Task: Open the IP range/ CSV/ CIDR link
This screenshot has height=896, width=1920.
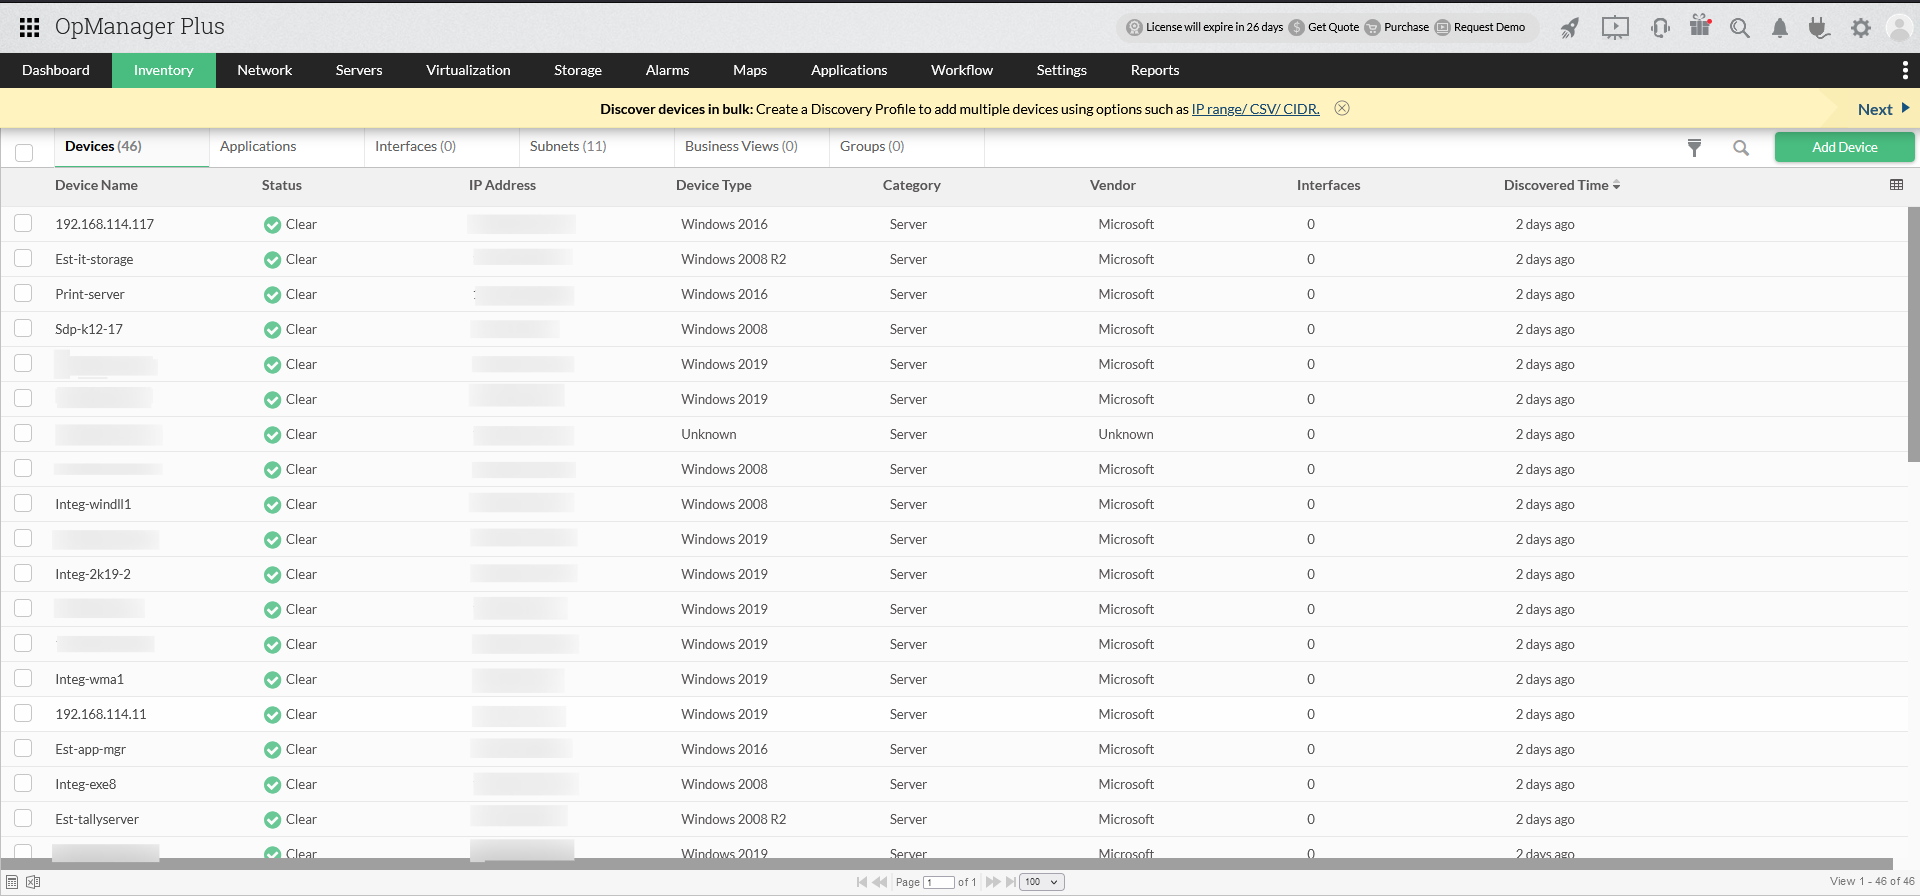Action: click(x=1255, y=109)
